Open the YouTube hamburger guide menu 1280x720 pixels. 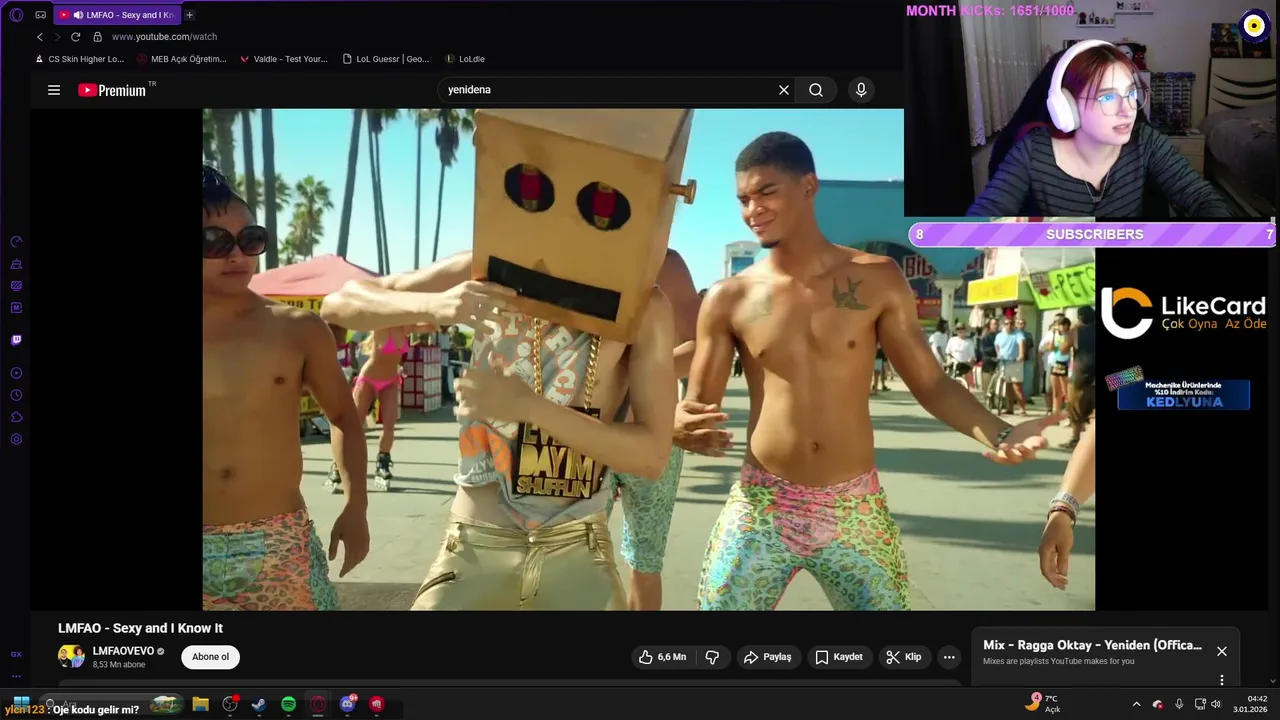click(54, 90)
